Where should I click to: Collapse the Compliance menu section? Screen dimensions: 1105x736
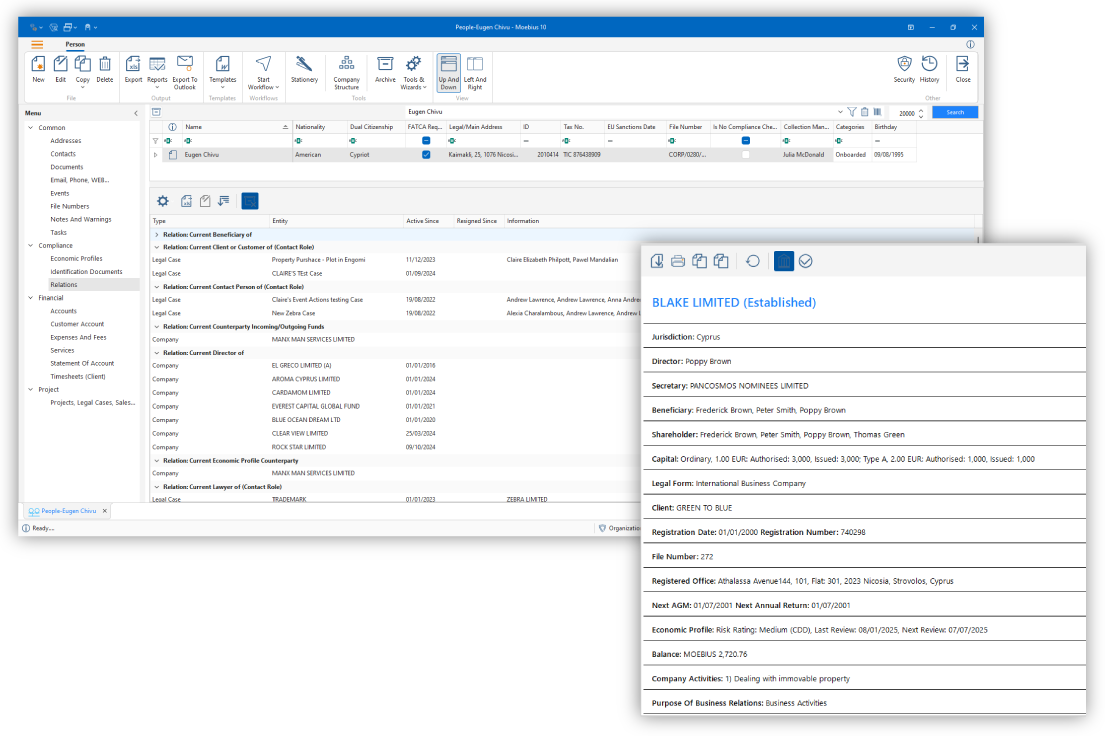31,245
